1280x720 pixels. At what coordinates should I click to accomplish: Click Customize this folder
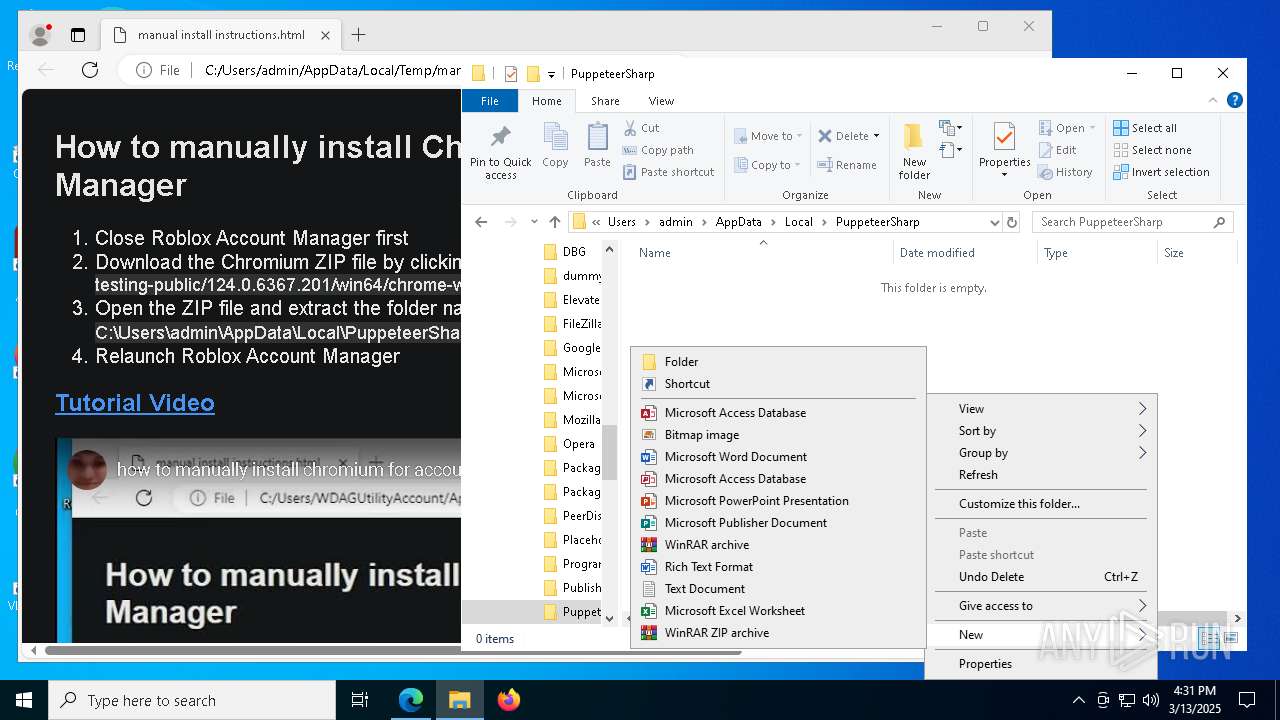pyautogui.click(x=1041, y=504)
